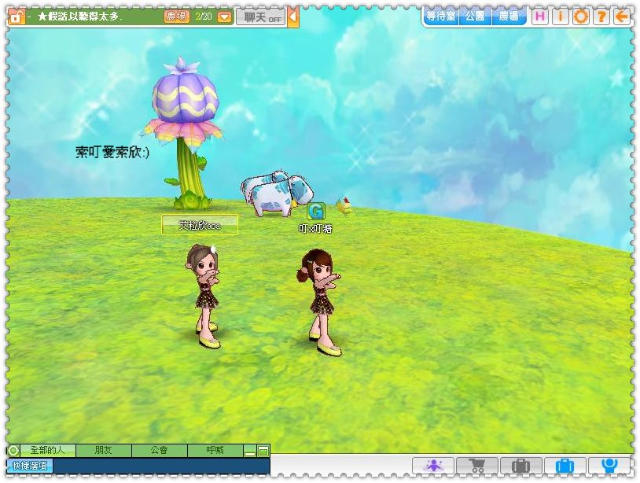Click the pink H icon

click(x=540, y=17)
